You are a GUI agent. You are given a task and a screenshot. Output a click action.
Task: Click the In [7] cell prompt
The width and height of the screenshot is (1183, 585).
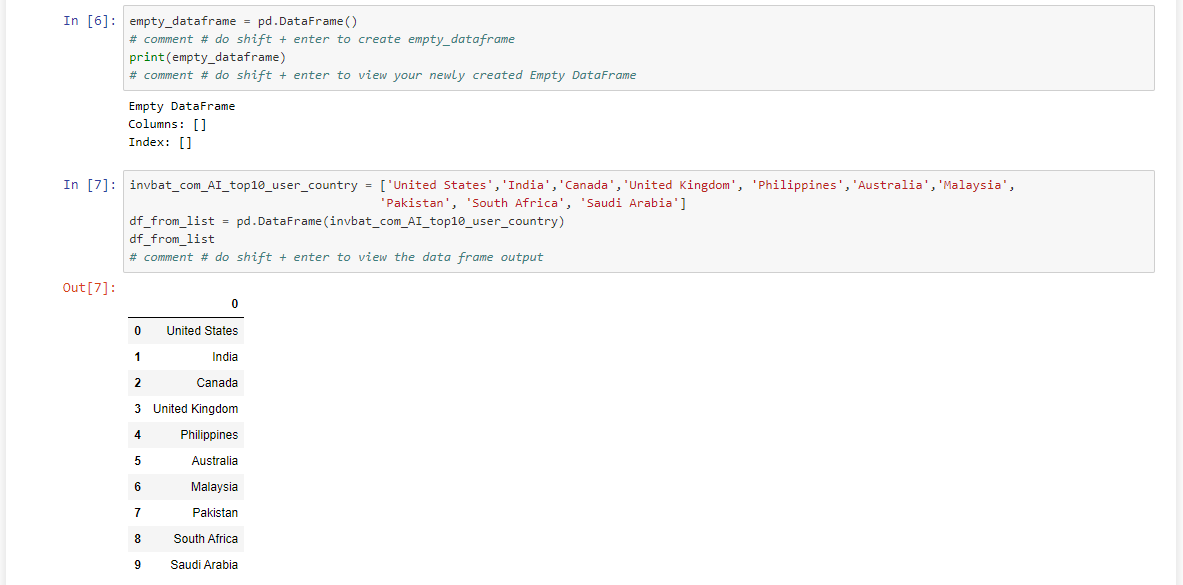coord(90,185)
